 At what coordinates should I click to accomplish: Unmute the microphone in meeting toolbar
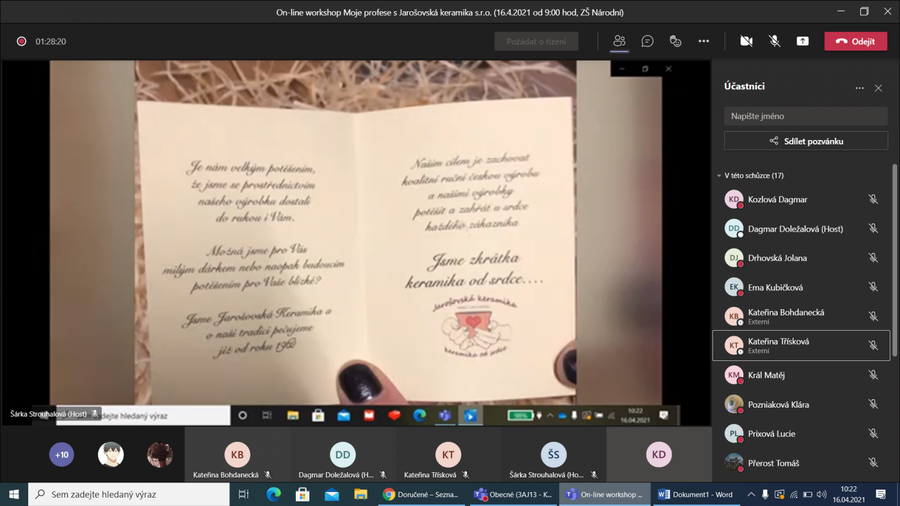774,41
